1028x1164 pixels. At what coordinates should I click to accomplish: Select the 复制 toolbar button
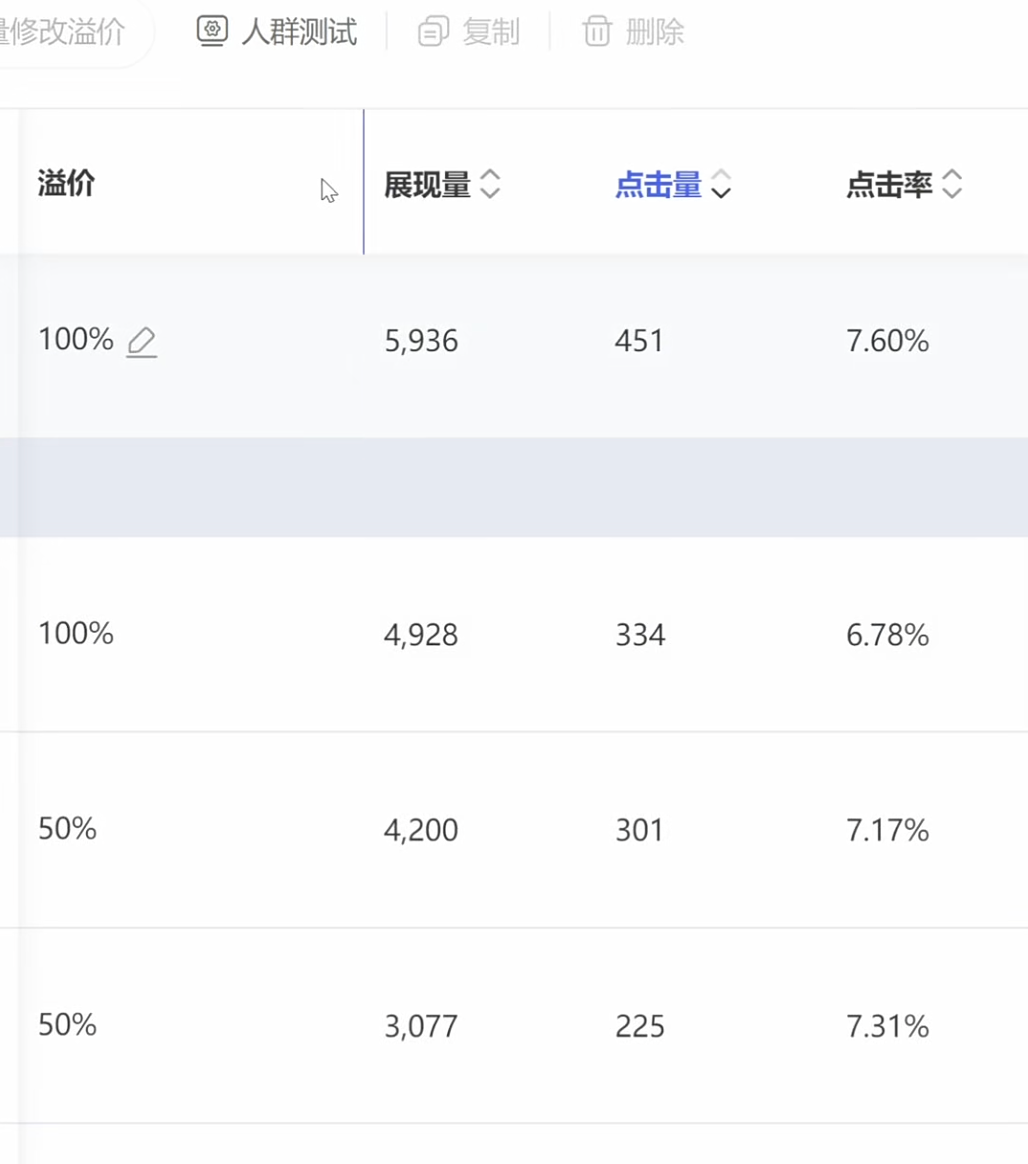coord(468,32)
